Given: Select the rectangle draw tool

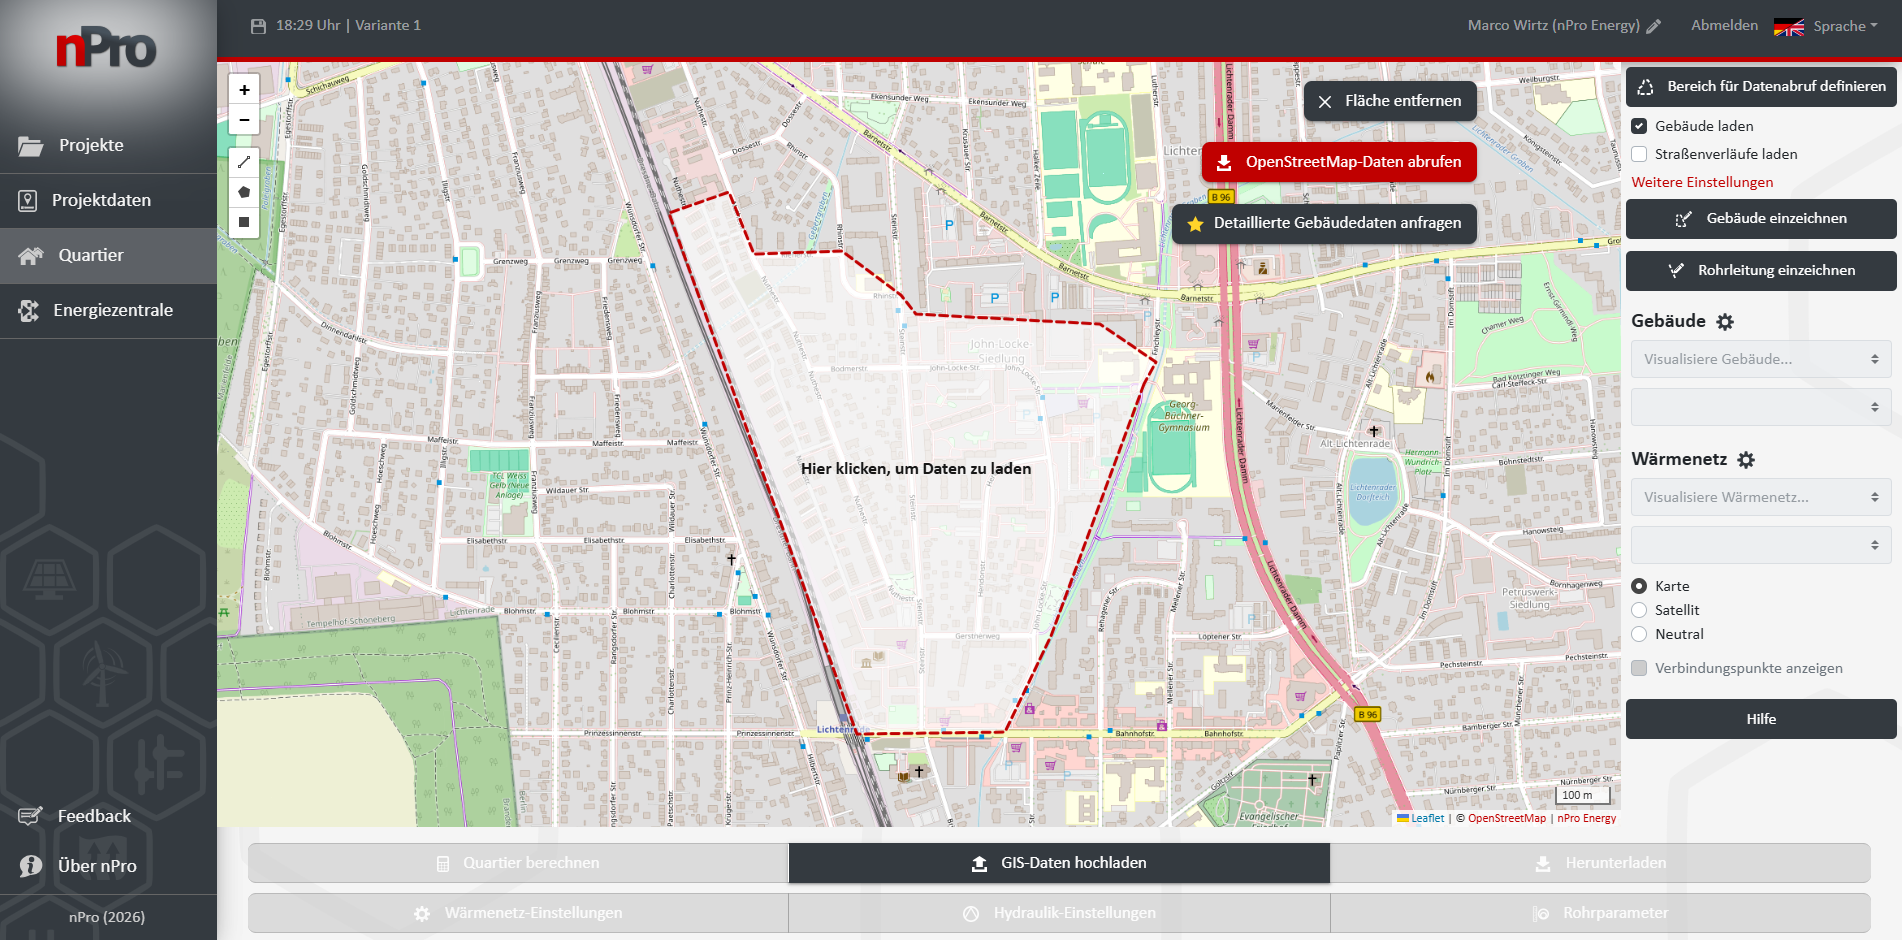Looking at the screenshot, I should point(244,222).
